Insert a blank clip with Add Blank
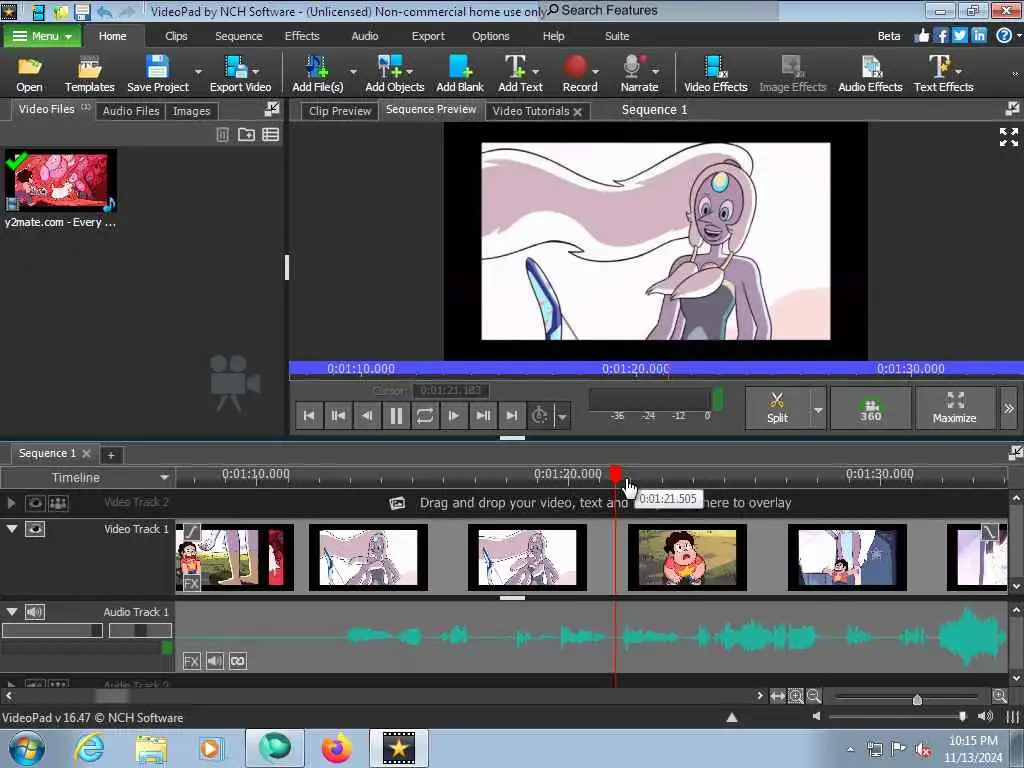Image resolution: width=1024 pixels, height=768 pixels. click(460, 74)
